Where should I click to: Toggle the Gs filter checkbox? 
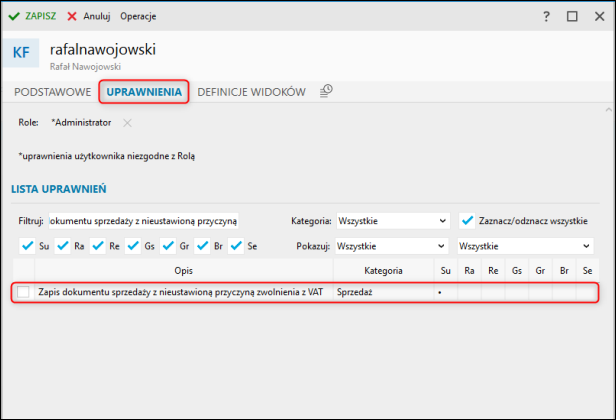(x=133, y=246)
